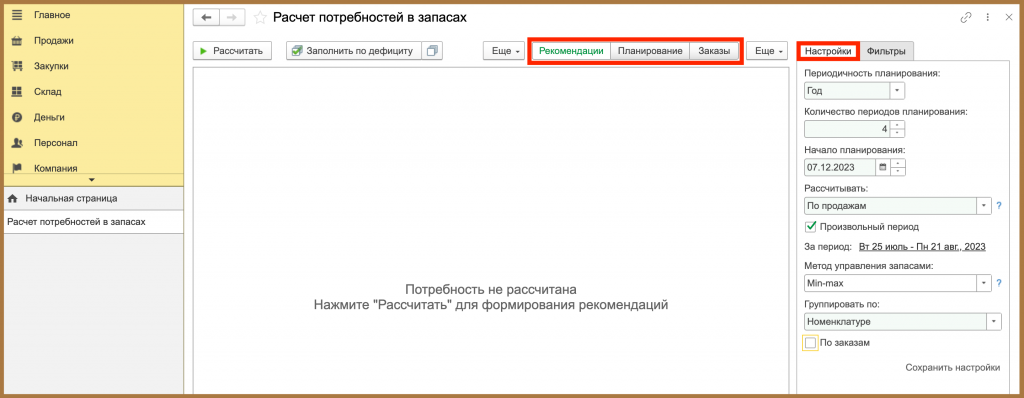Screen dimensions: 1024x398
Task: Open the Закупки section
Action: pyautogui.click(x=51, y=66)
